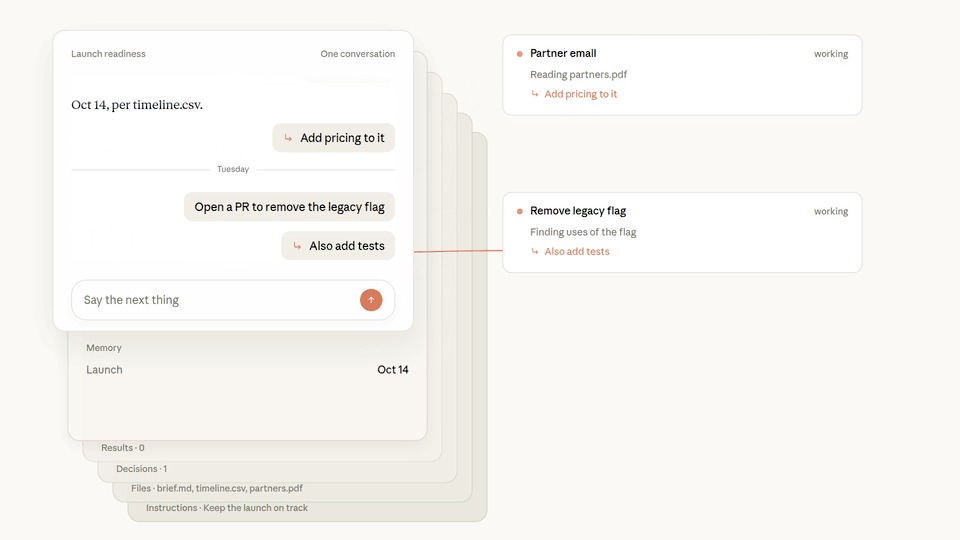Click the reply arrow in 'Add pricing to it' bubble
This screenshot has height=540, width=960.
(288, 138)
